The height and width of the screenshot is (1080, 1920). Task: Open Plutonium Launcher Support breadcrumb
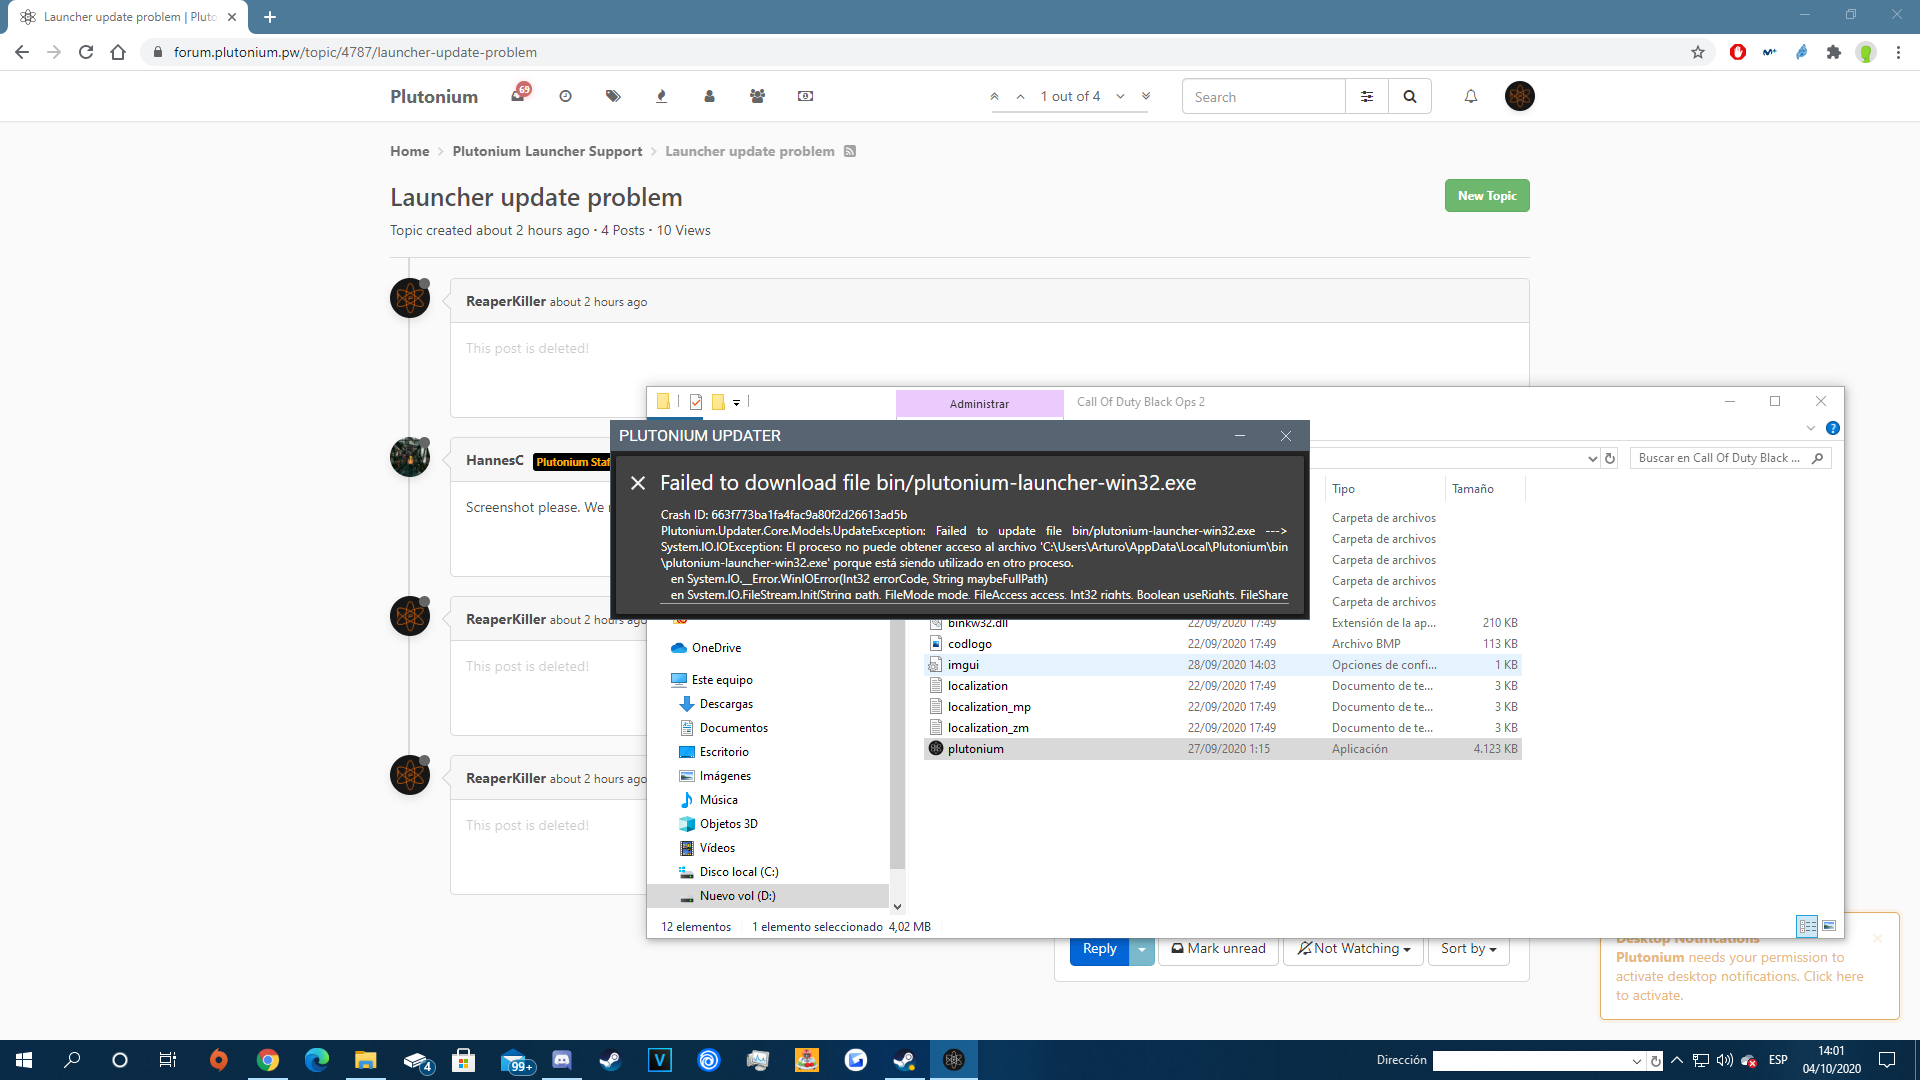pyautogui.click(x=547, y=151)
